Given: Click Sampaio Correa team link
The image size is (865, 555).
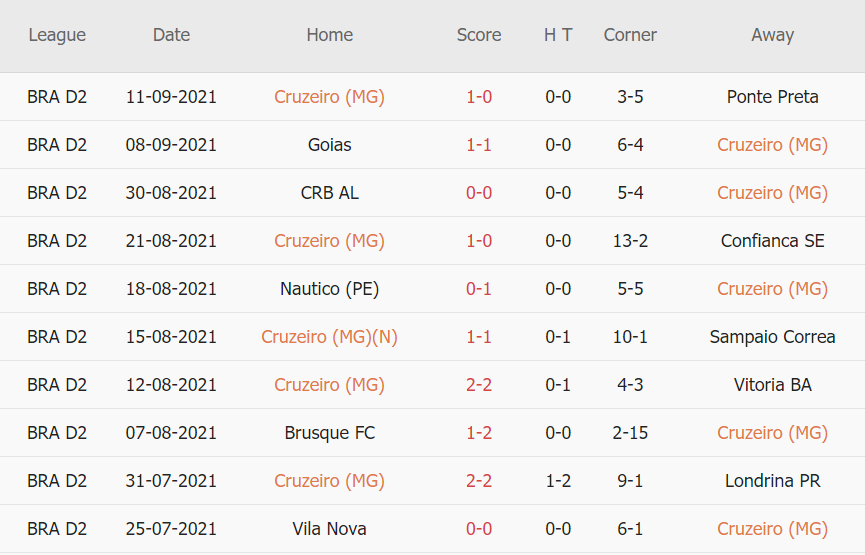Looking at the screenshot, I should (x=772, y=337).
